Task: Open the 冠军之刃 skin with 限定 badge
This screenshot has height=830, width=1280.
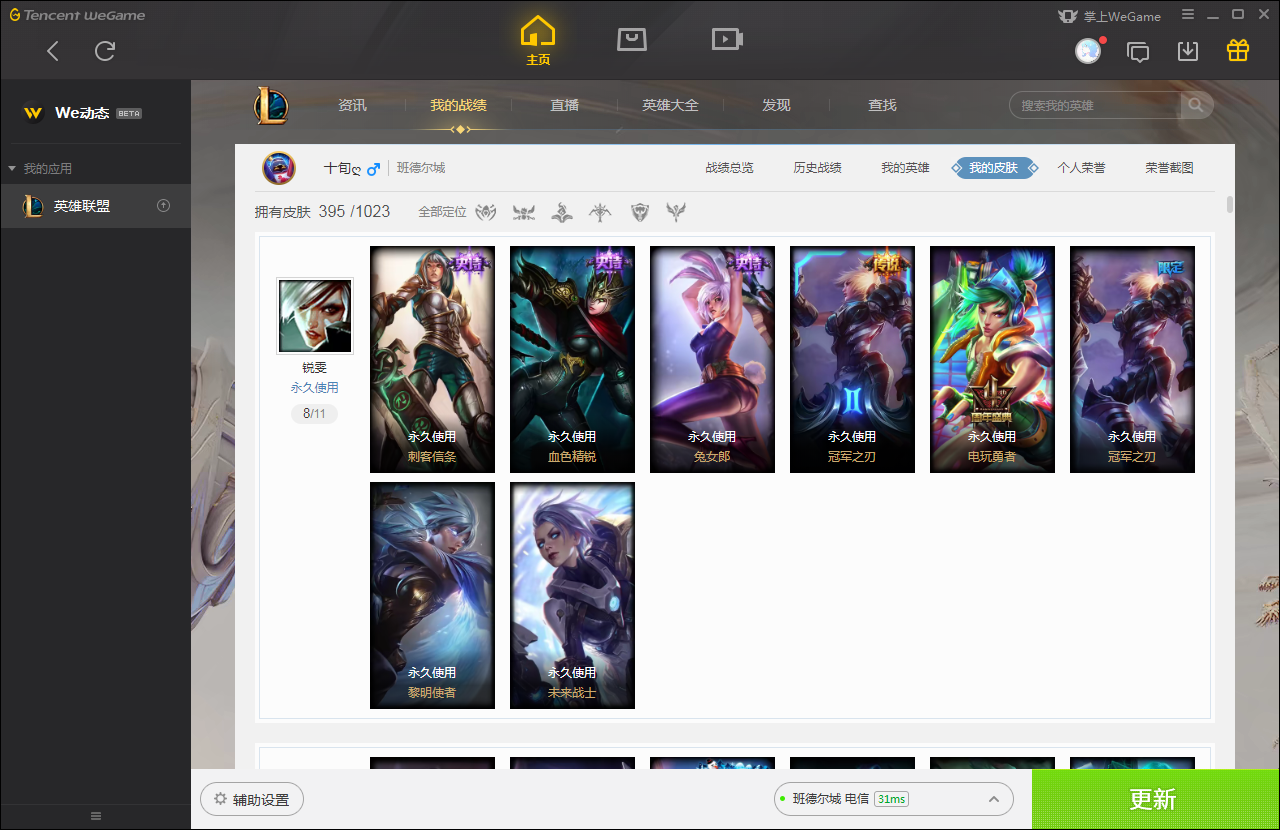Action: (x=1132, y=359)
